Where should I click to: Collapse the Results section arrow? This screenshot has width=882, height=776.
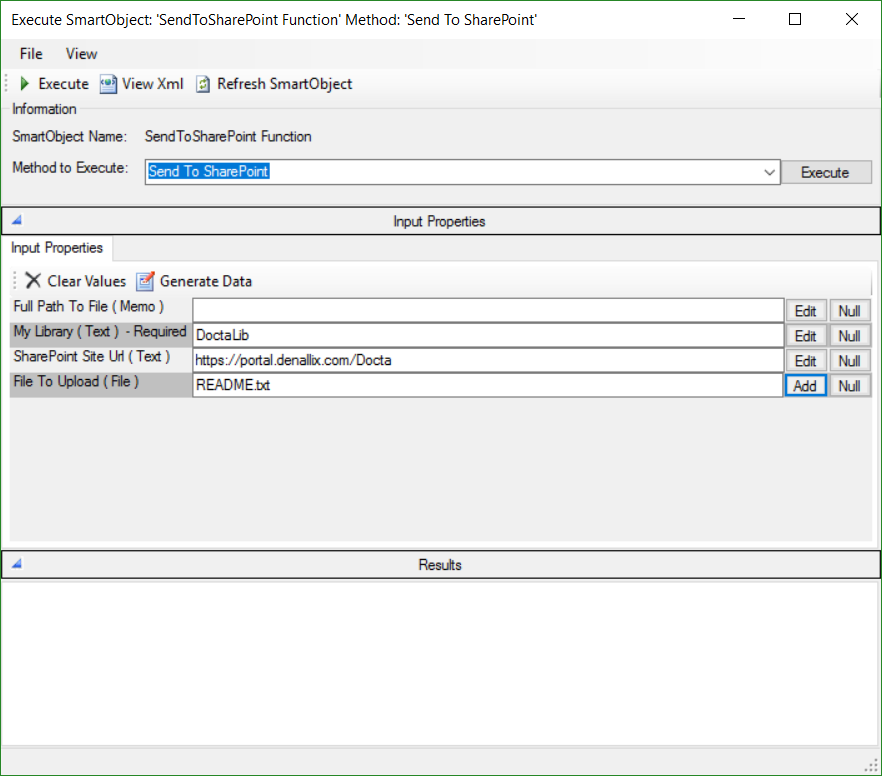tap(15, 563)
